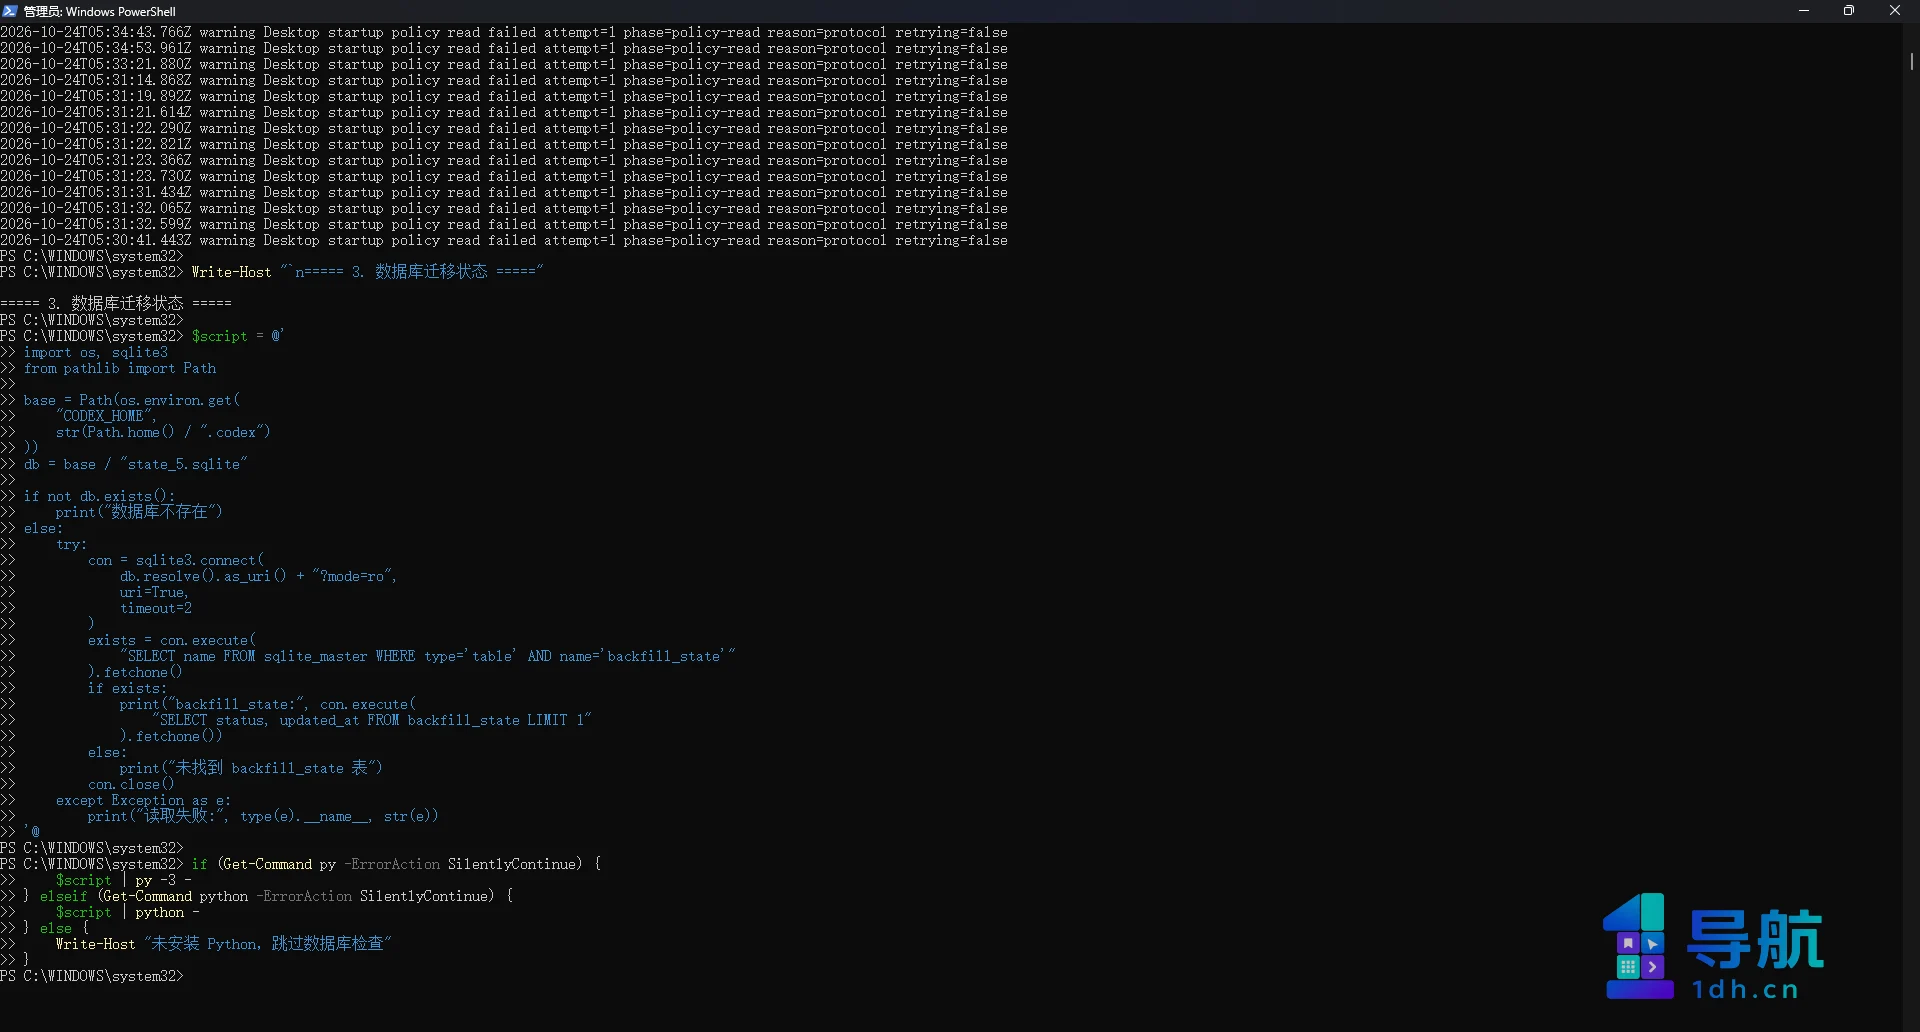Click the 'timeout=2' line
The height and width of the screenshot is (1032, 1920).
(x=156, y=609)
